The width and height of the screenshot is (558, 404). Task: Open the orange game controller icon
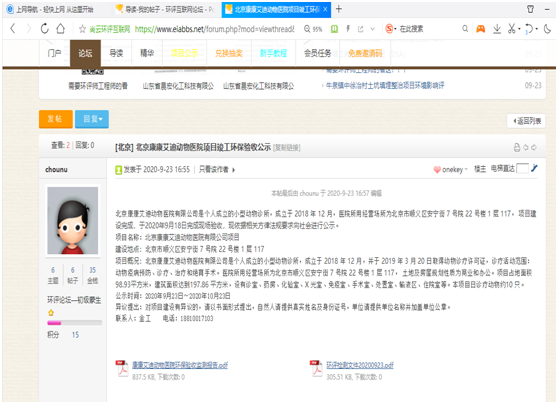pyautogui.click(x=480, y=29)
